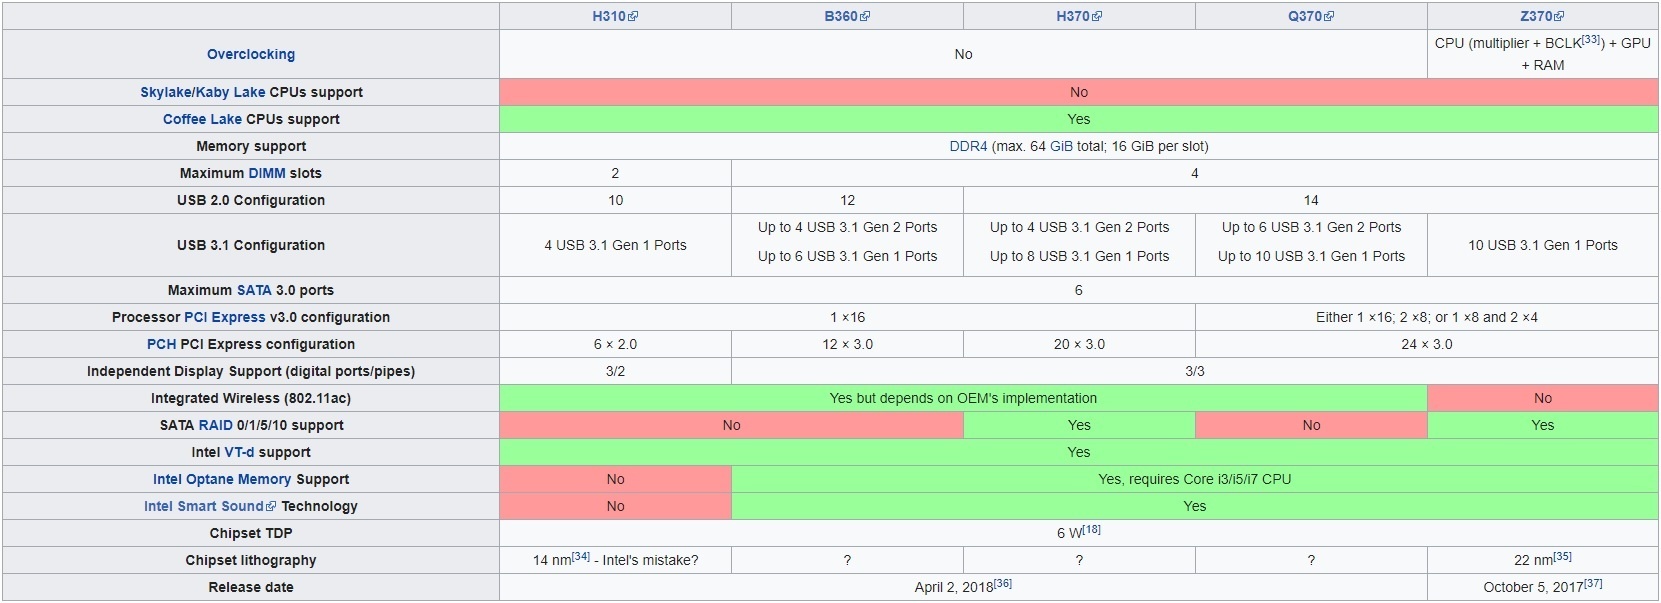1661x603 pixels.
Task: Click the '6 × 2.0' PCH cell
Action: (615, 344)
